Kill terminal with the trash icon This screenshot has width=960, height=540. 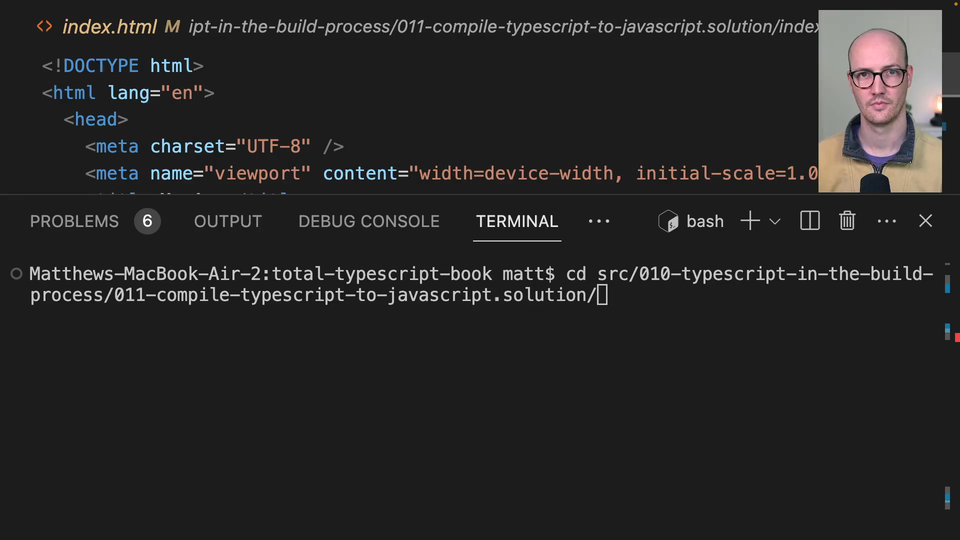(847, 221)
